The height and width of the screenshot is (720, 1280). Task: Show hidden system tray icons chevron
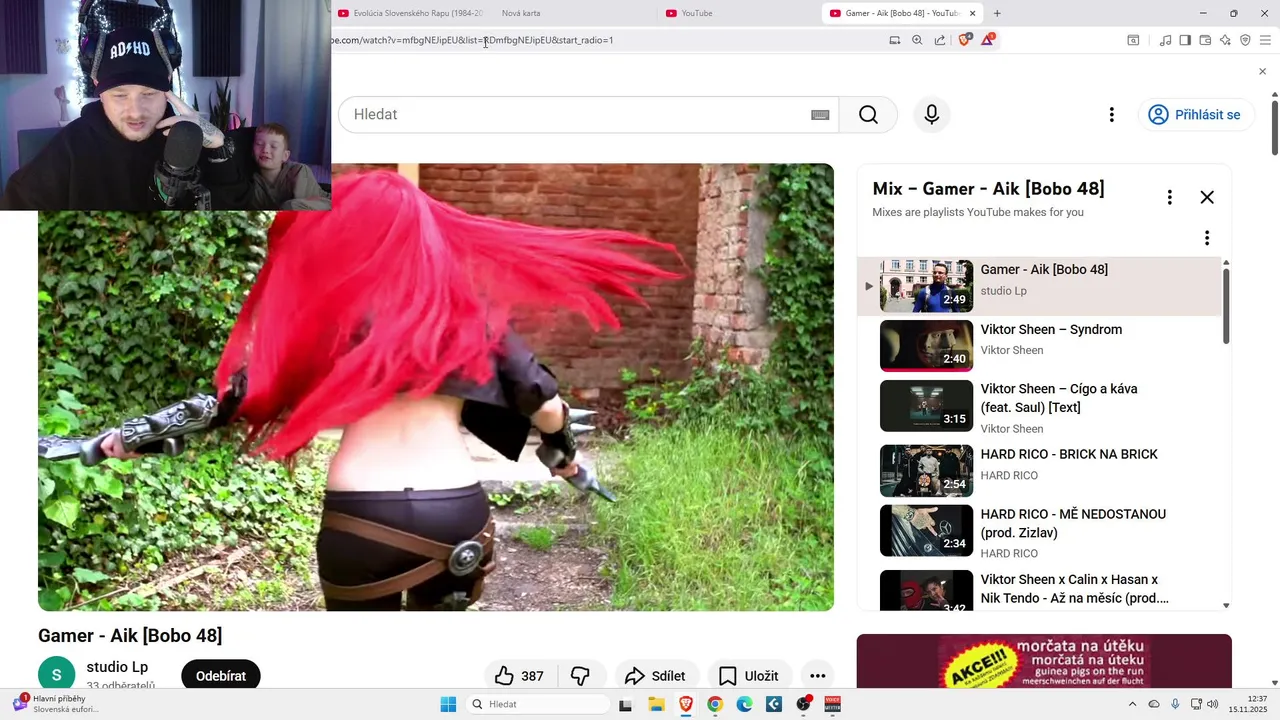click(x=1133, y=704)
